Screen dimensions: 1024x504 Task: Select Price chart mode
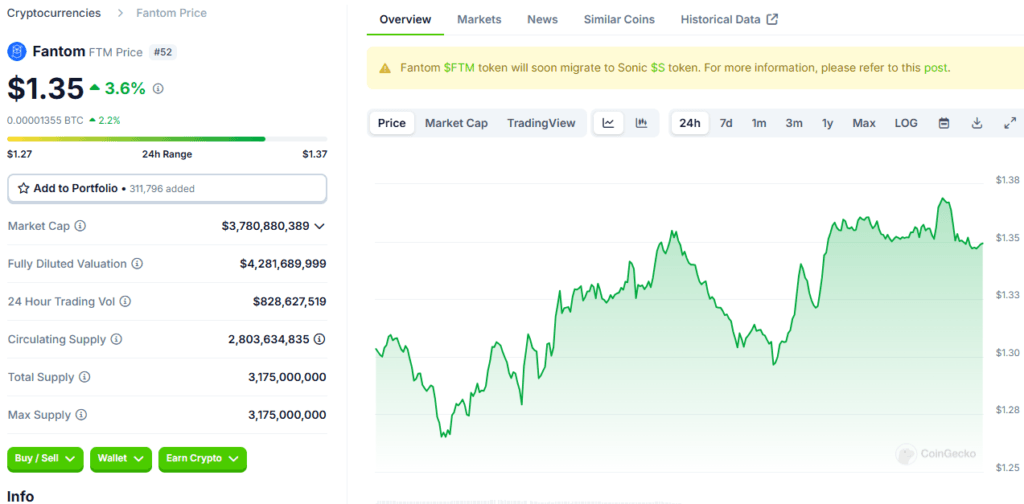click(x=392, y=123)
